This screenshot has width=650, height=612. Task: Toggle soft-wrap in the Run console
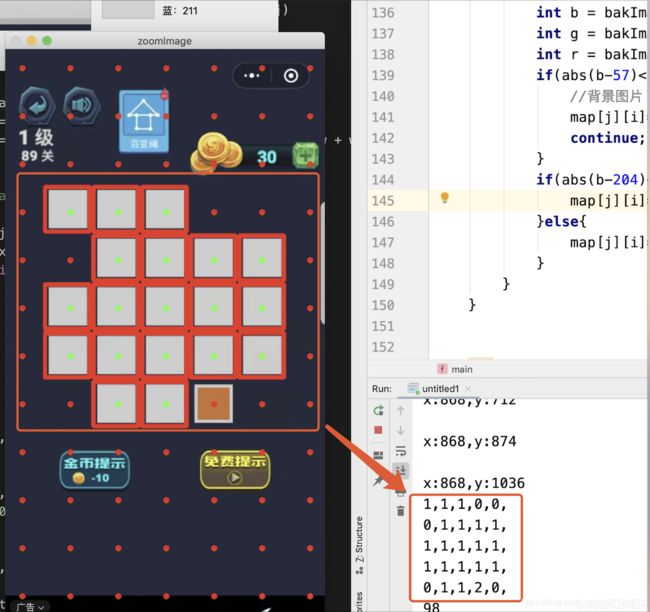[x=400, y=450]
